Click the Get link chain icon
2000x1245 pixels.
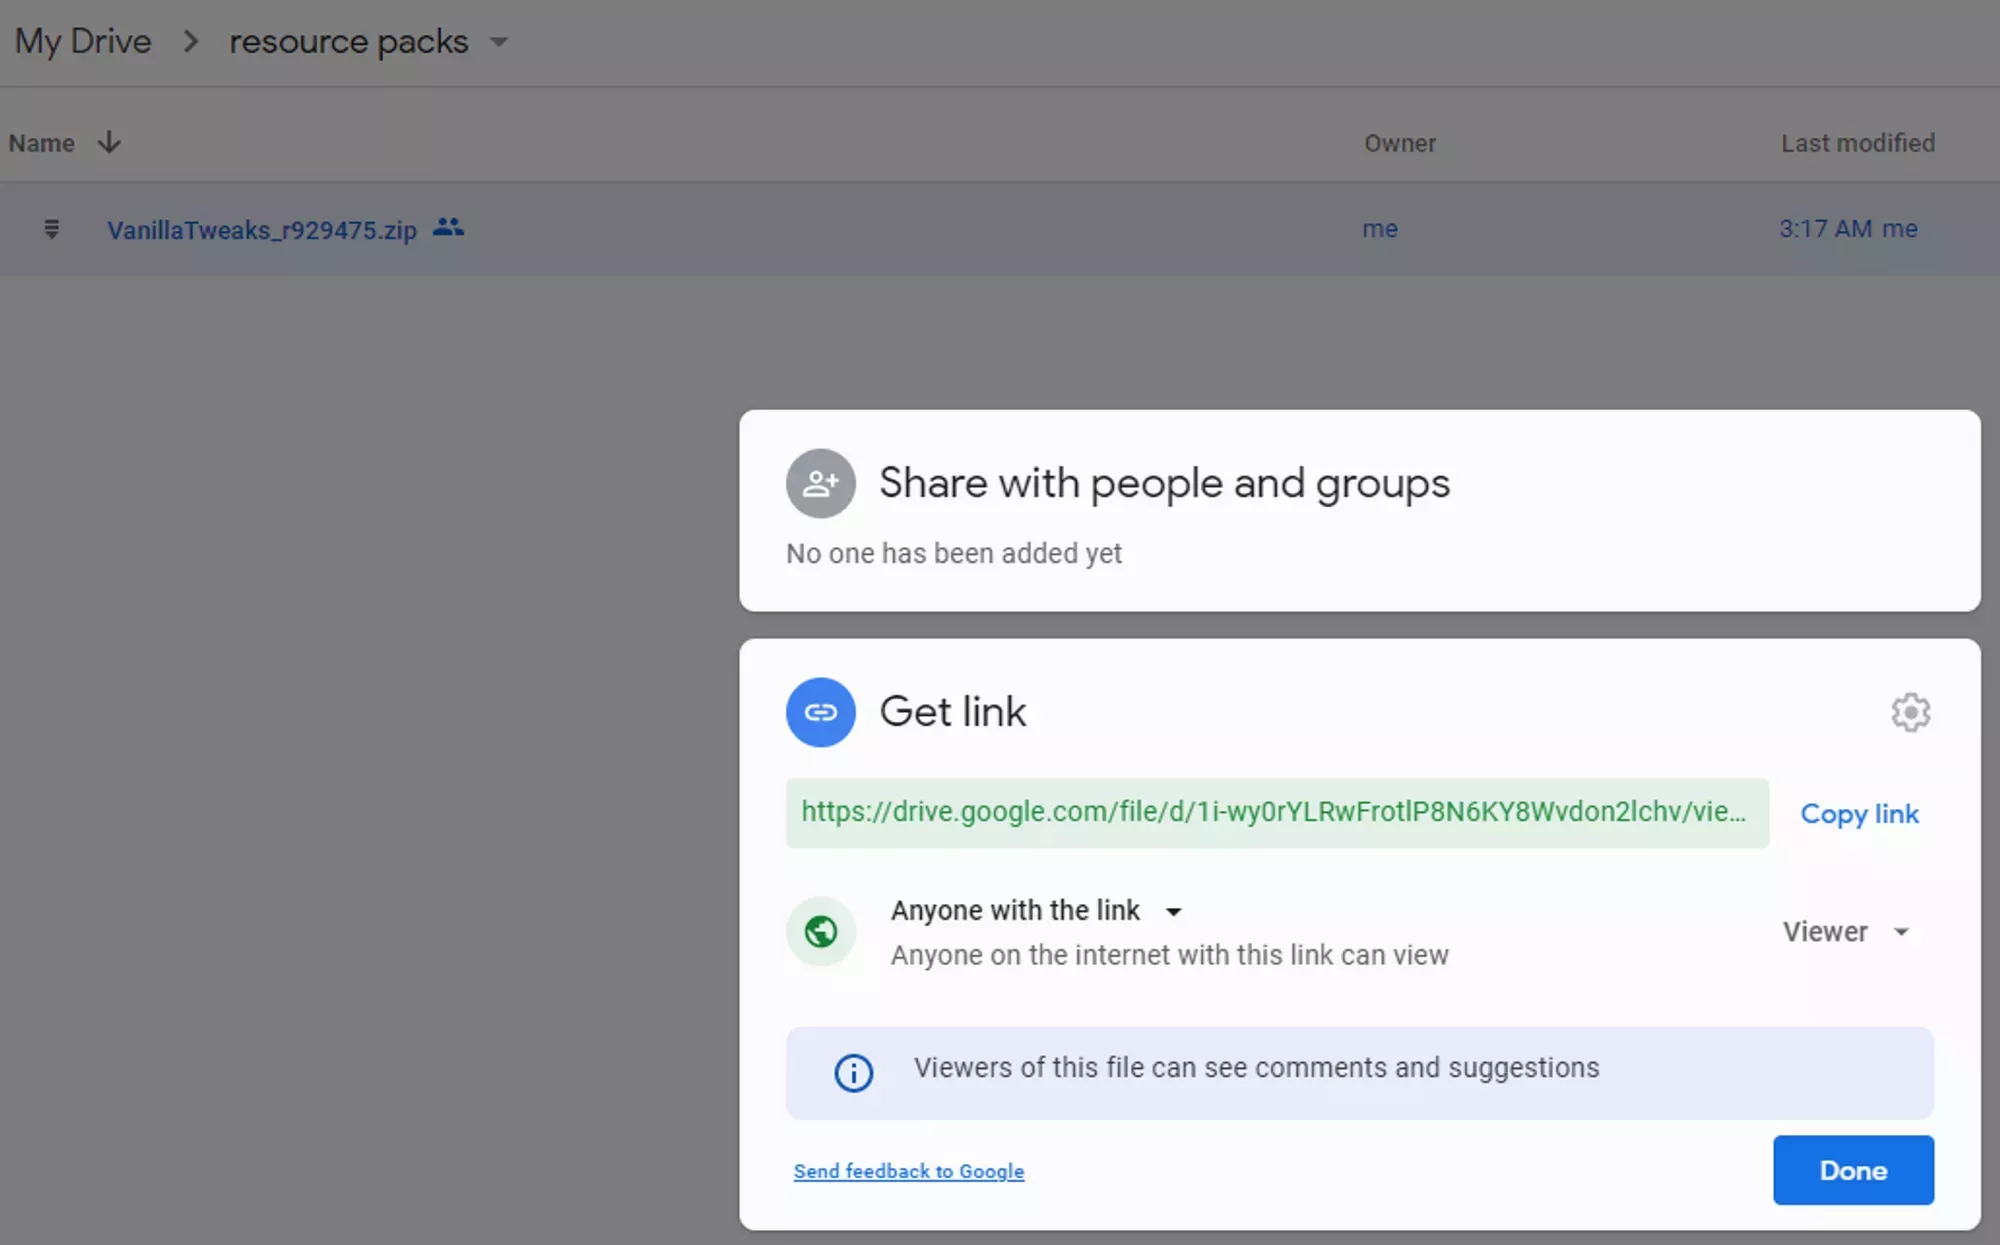(x=821, y=712)
